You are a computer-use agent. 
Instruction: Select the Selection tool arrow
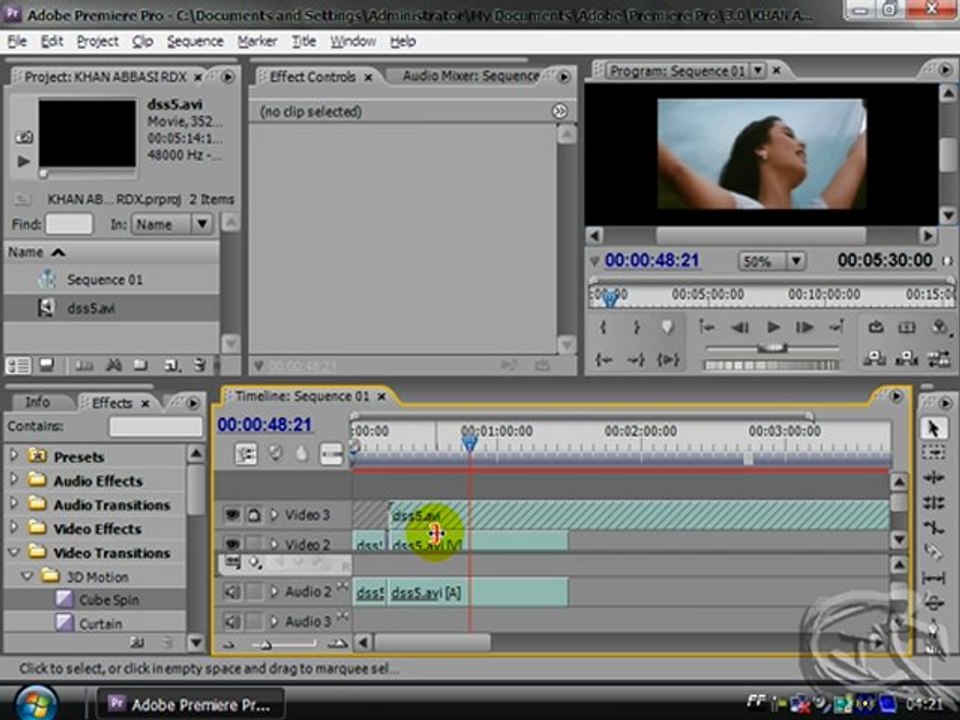tap(933, 429)
